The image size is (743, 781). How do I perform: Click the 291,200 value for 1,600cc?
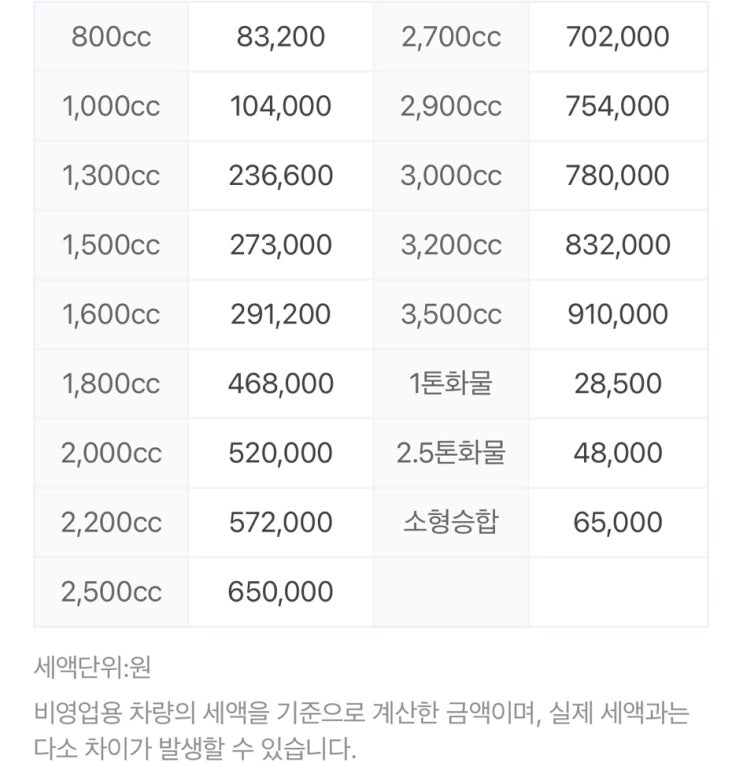point(280,314)
